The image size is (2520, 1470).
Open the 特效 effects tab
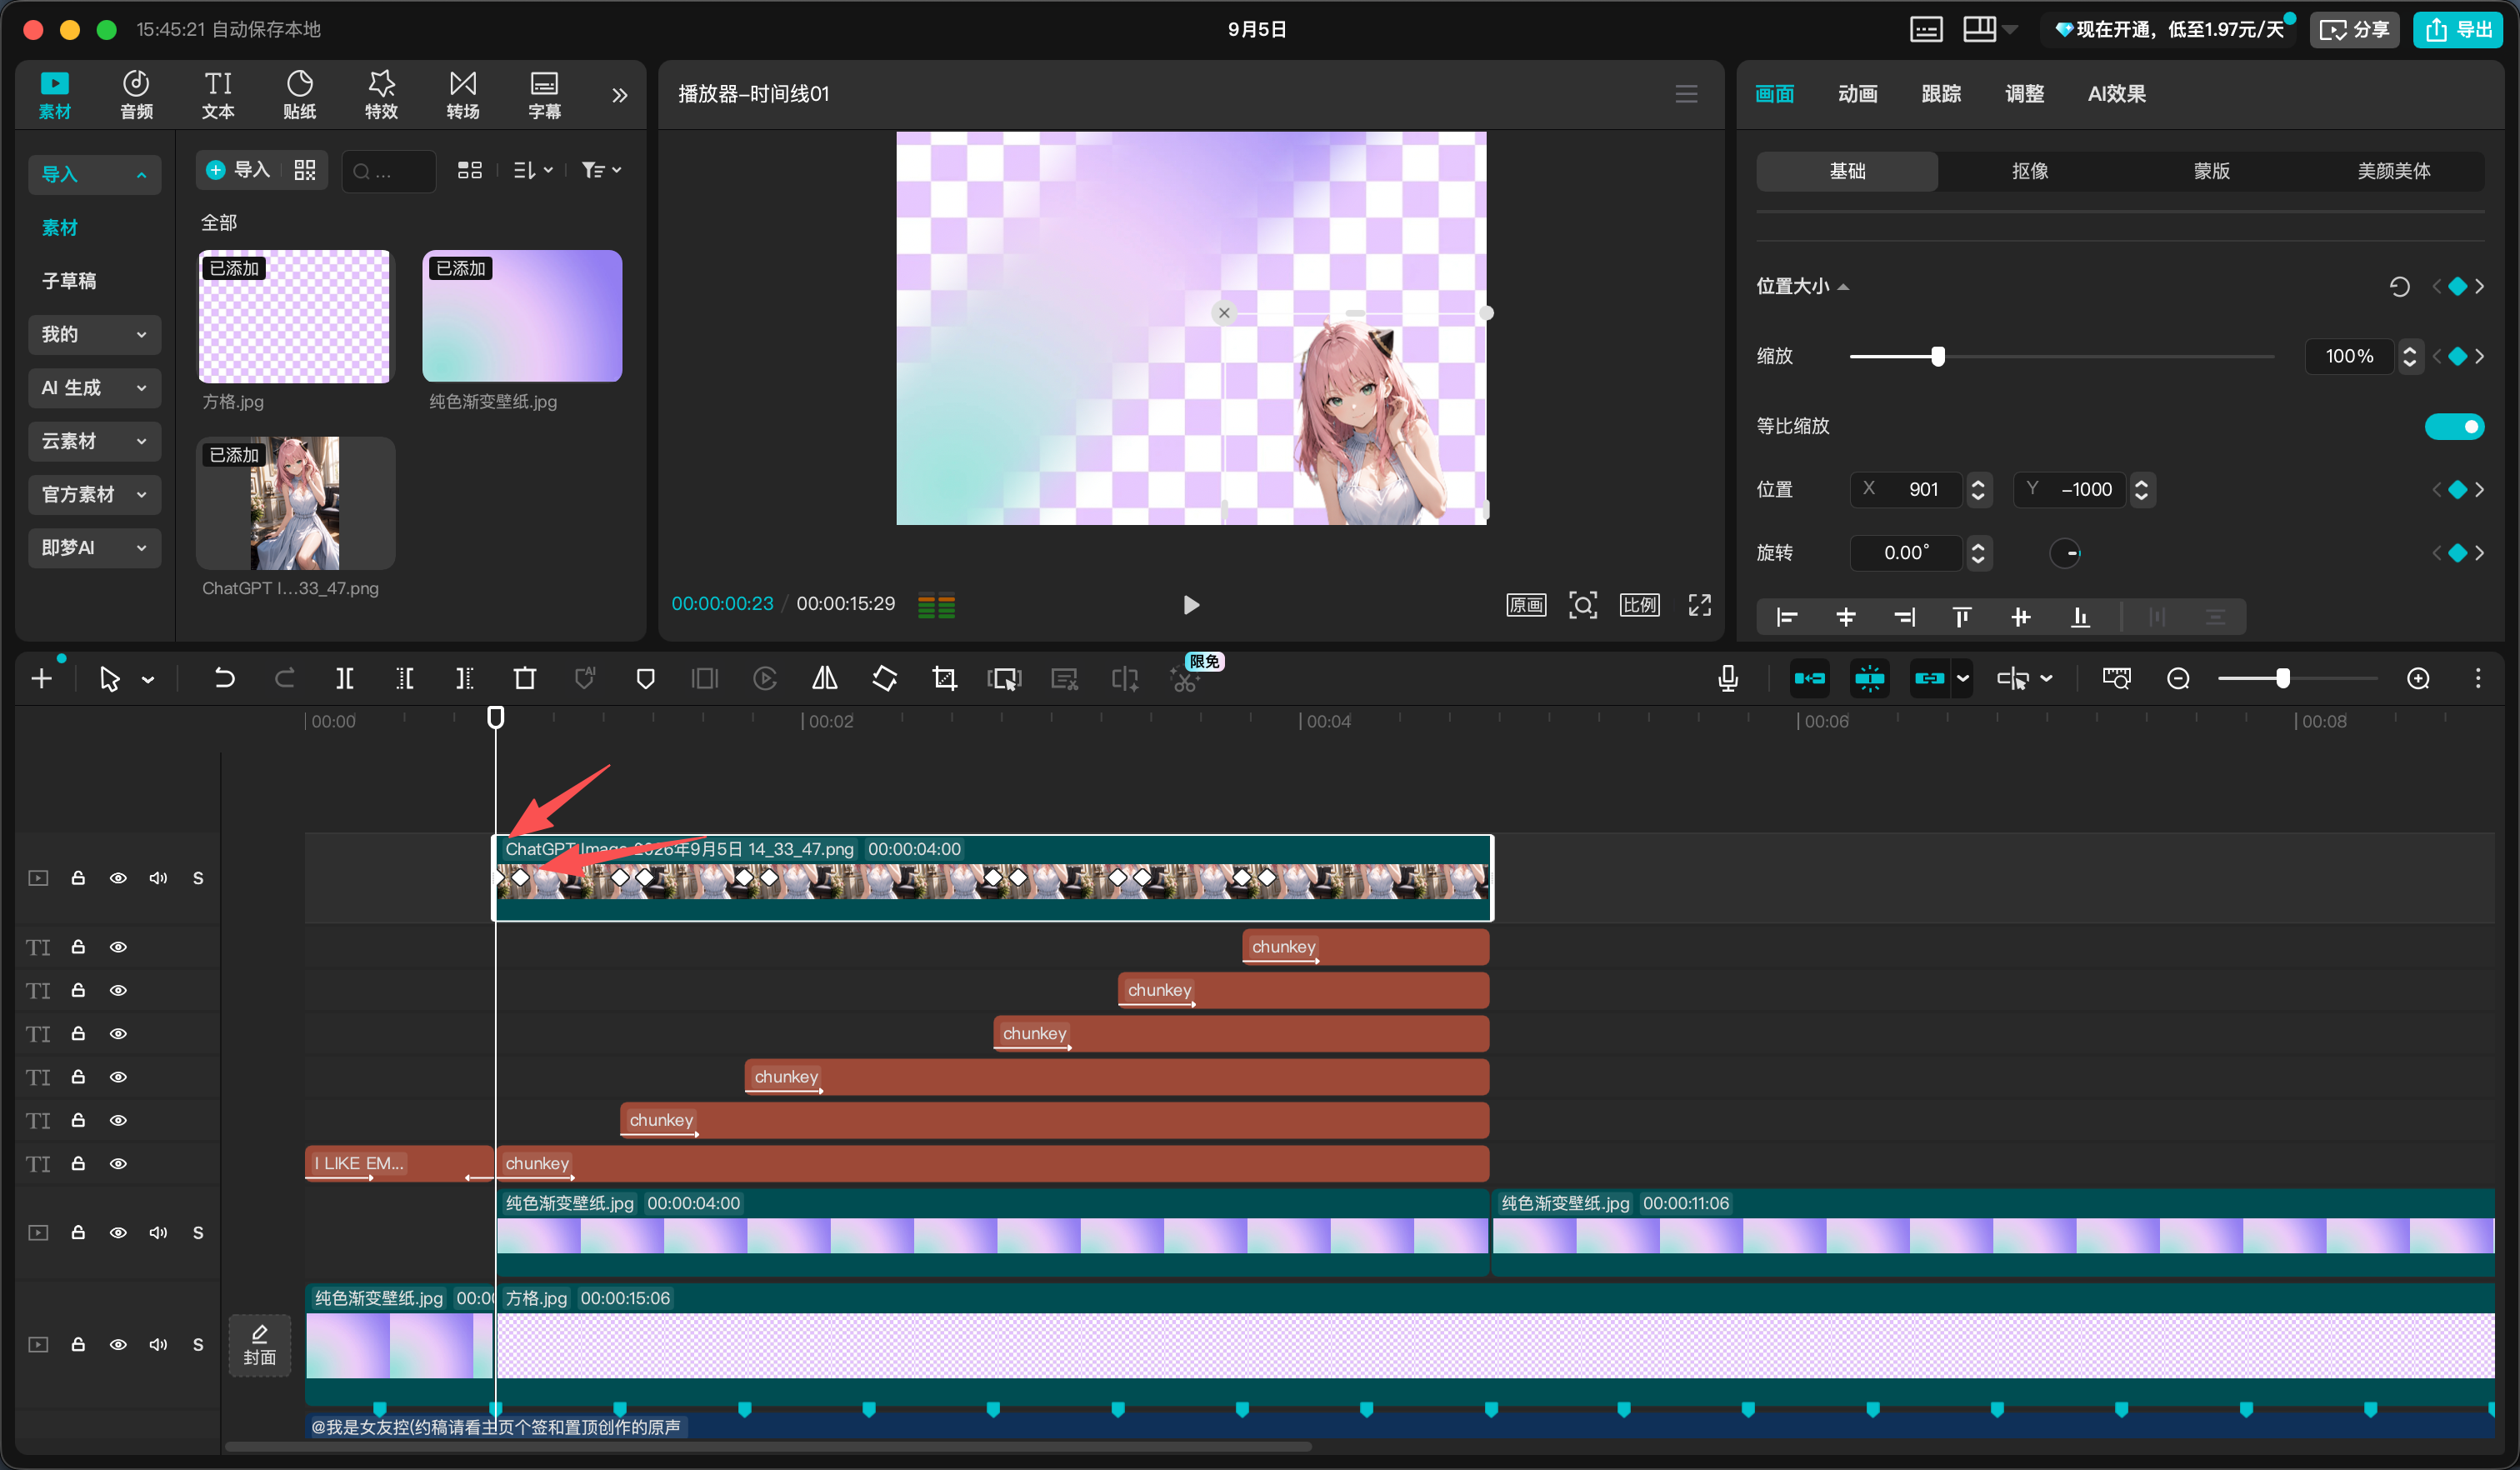[x=381, y=95]
